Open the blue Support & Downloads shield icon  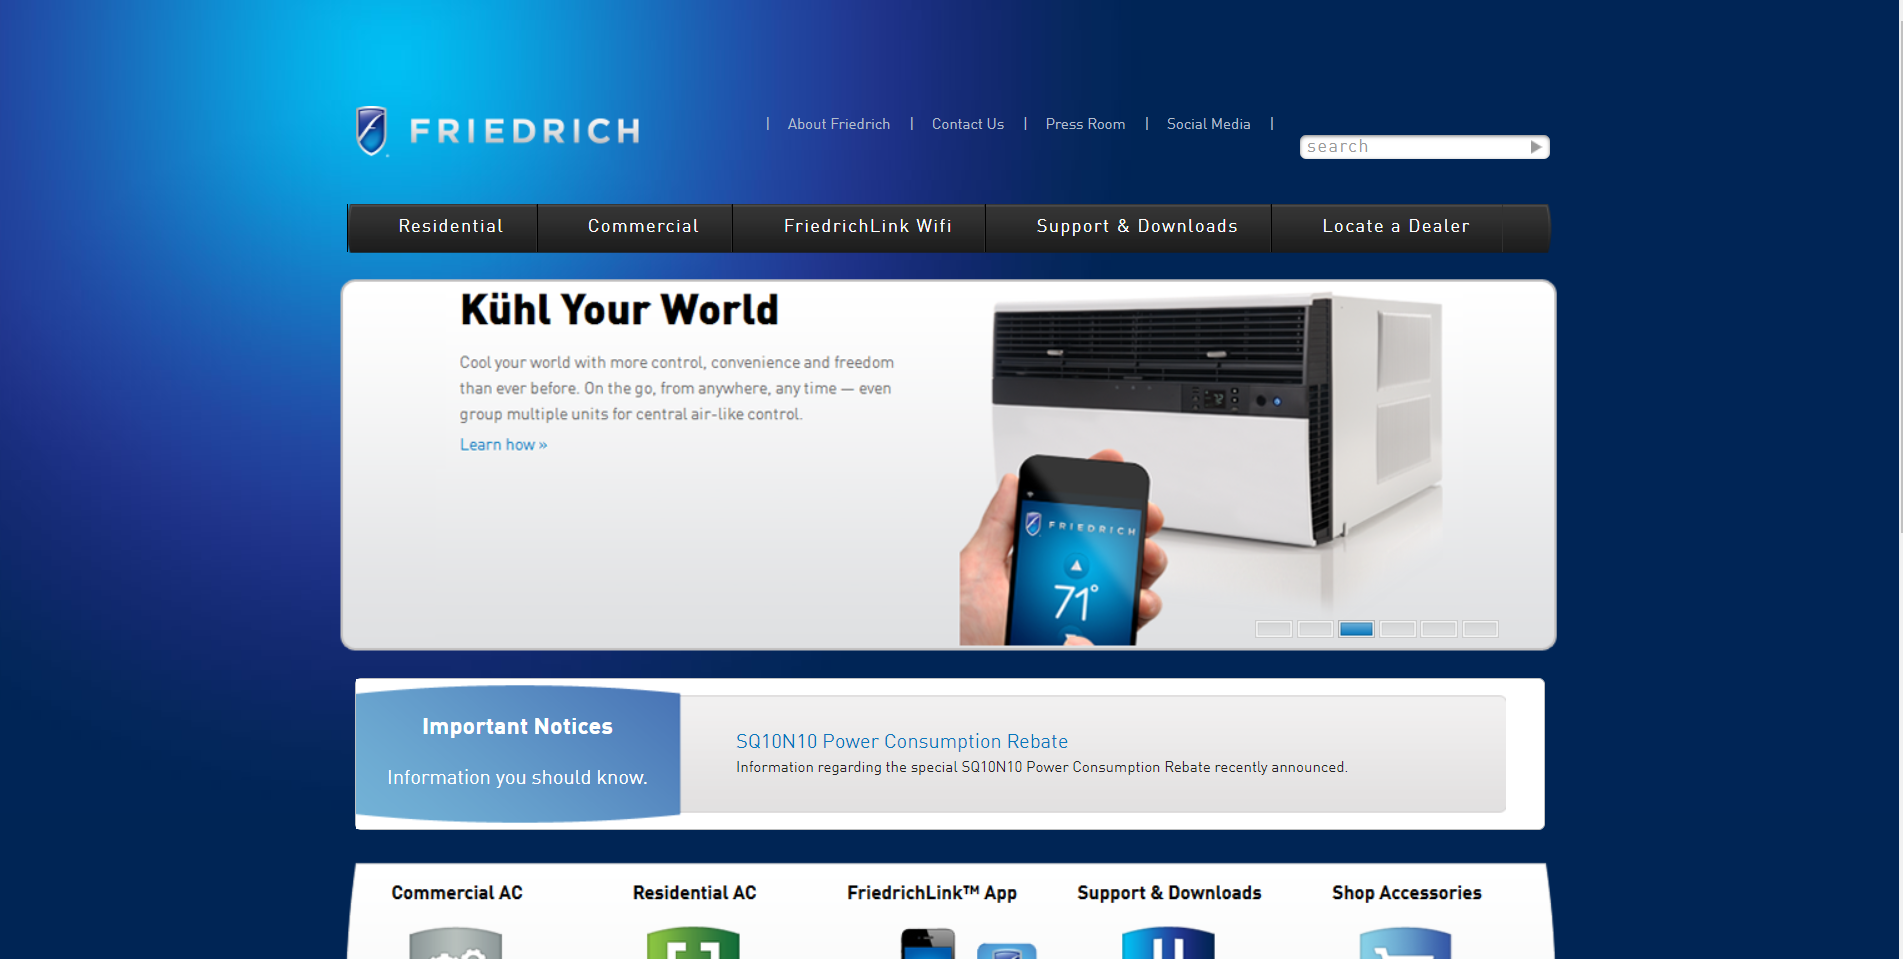pos(1167,943)
